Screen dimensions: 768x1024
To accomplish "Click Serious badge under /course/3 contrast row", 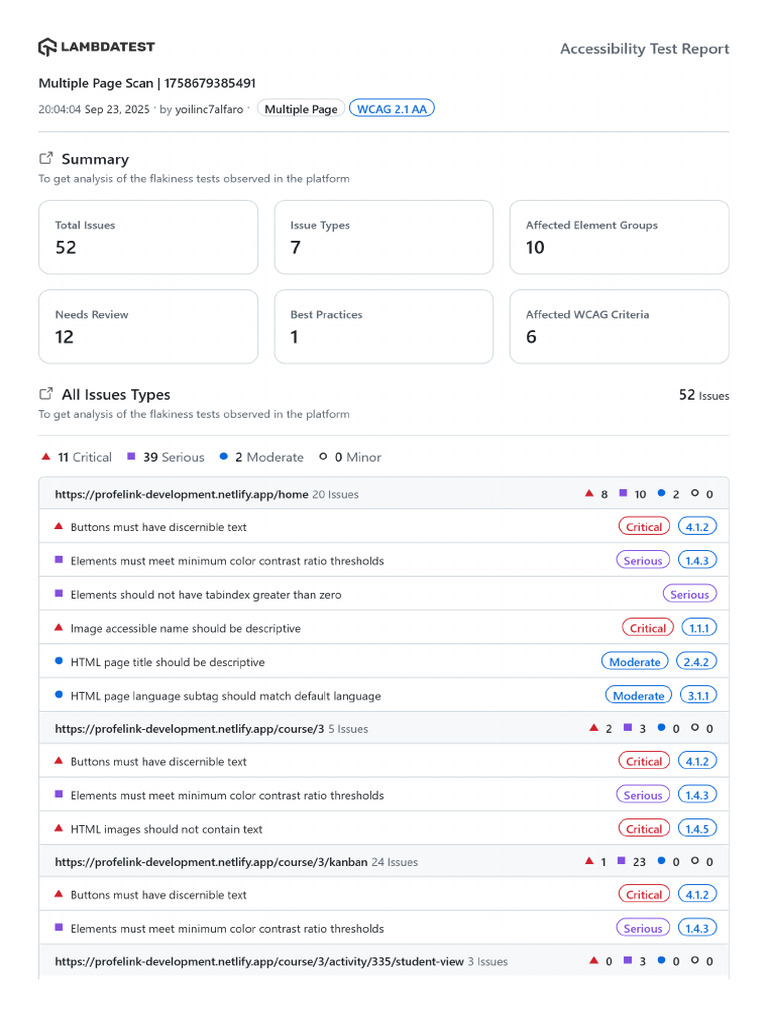I will tap(643, 795).
